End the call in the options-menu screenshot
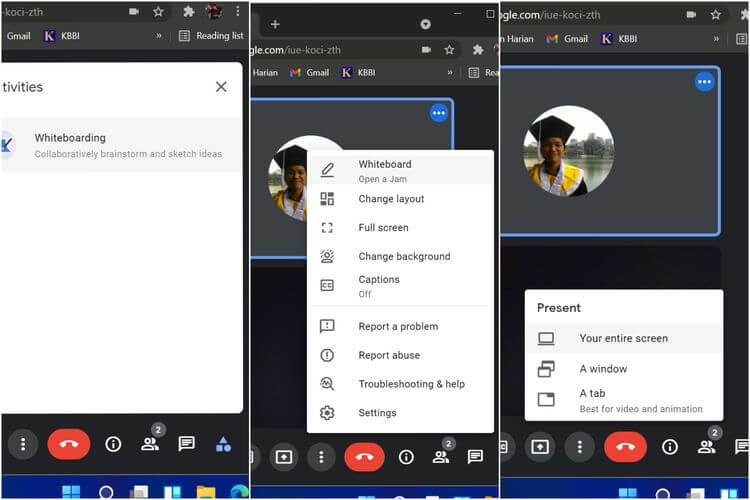This screenshot has width=750, height=500. click(x=364, y=457)
